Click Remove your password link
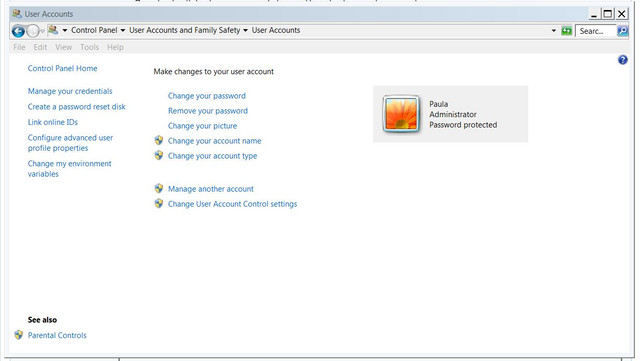 point(208,111)
